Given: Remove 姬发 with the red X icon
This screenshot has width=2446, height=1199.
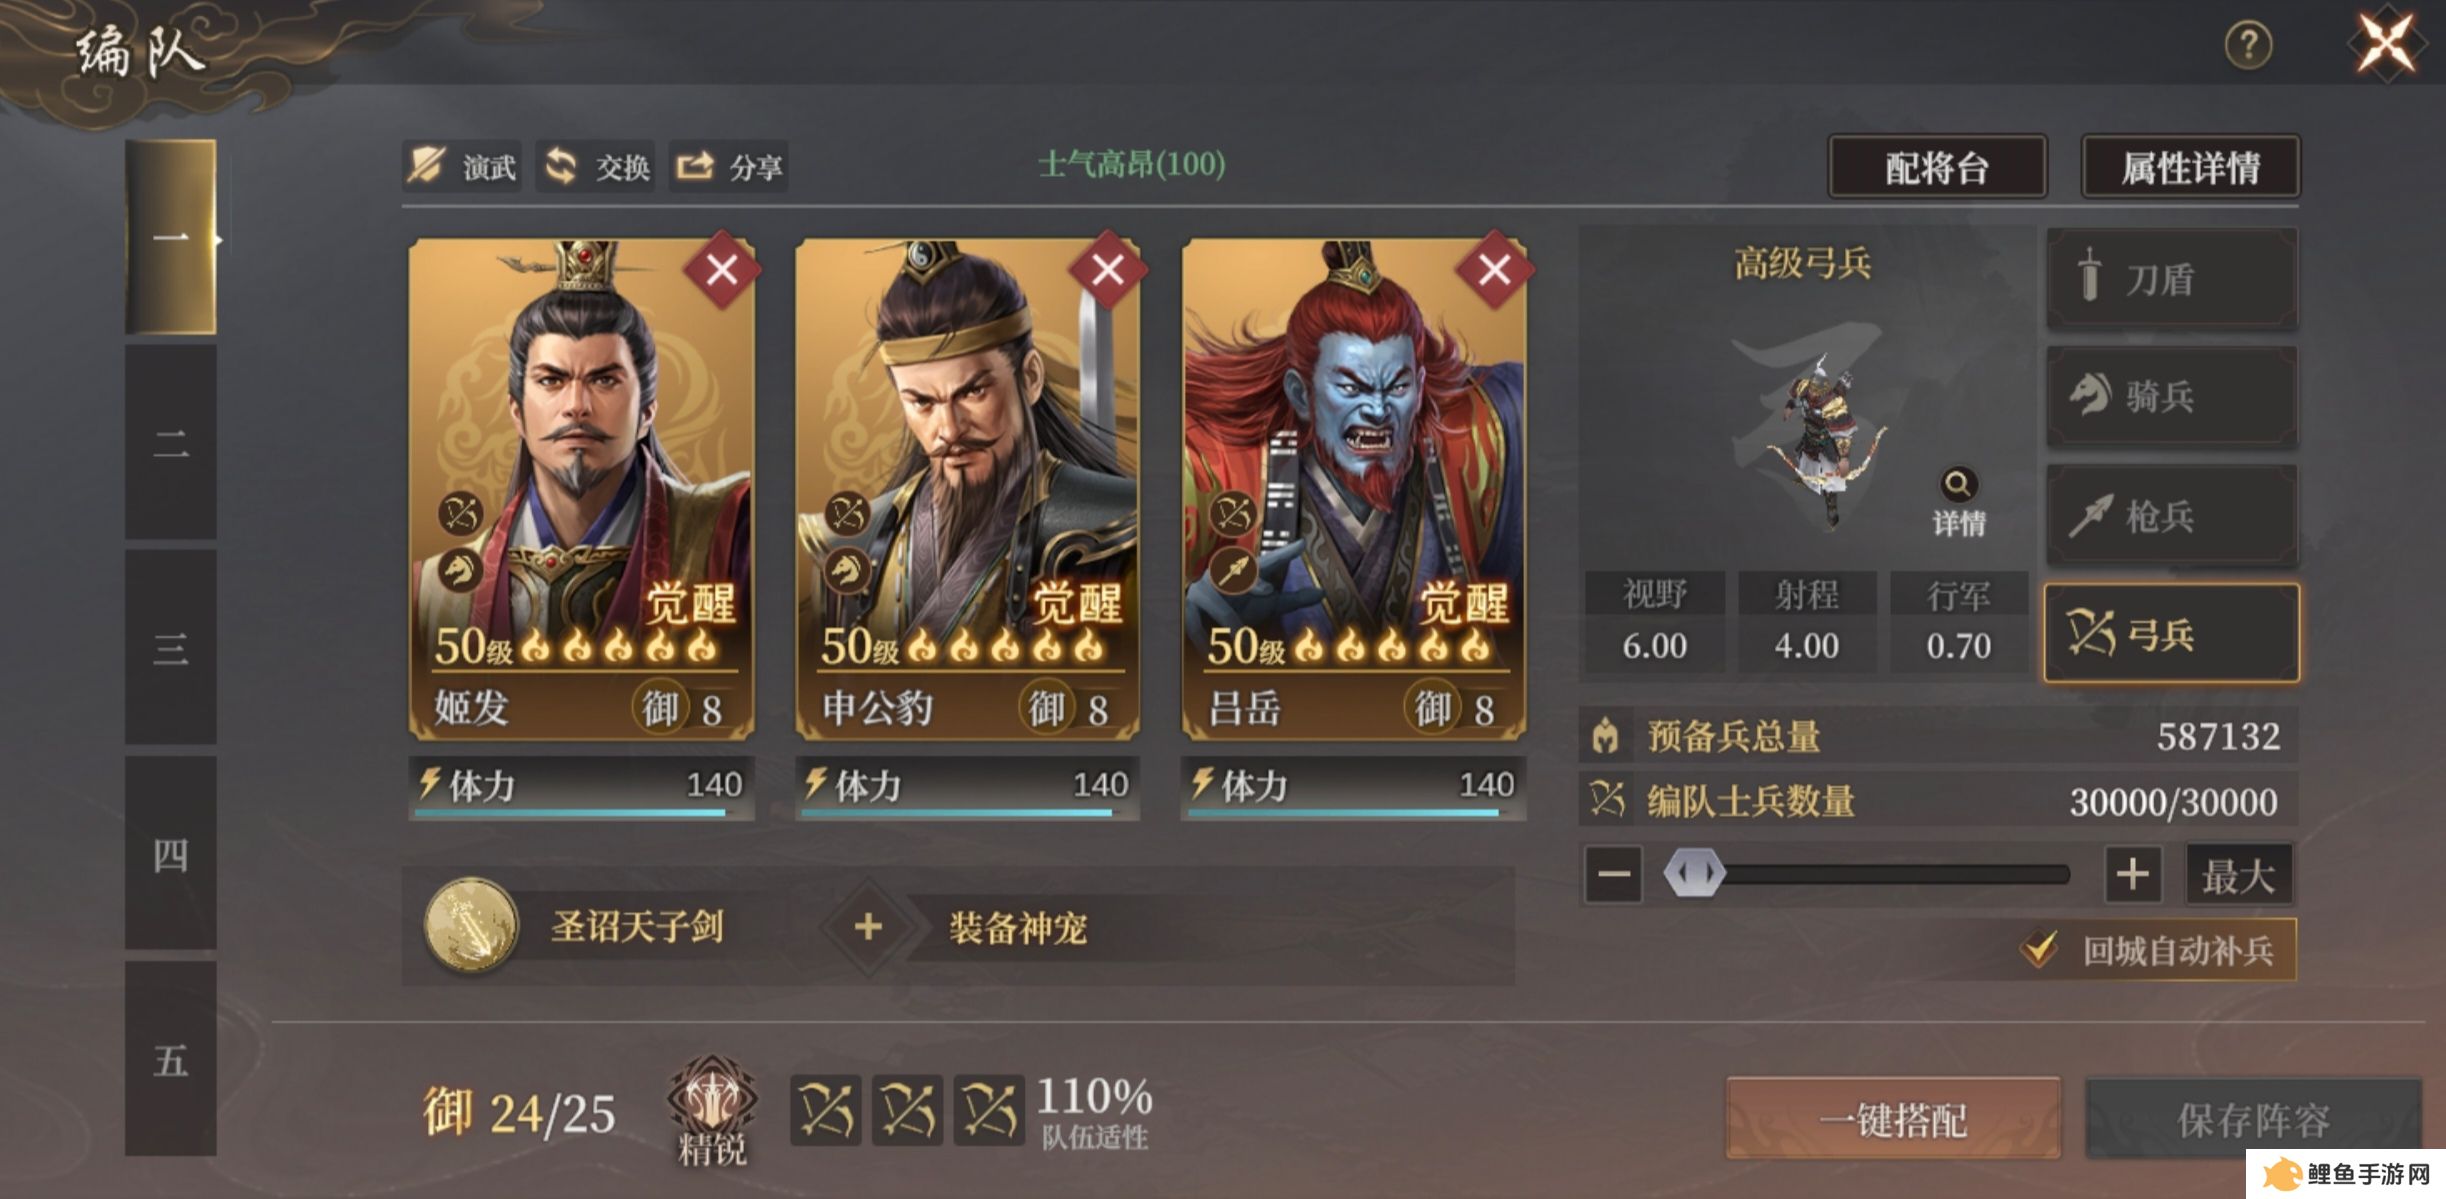Looking at the screenshot, I should tap(722, 270).
